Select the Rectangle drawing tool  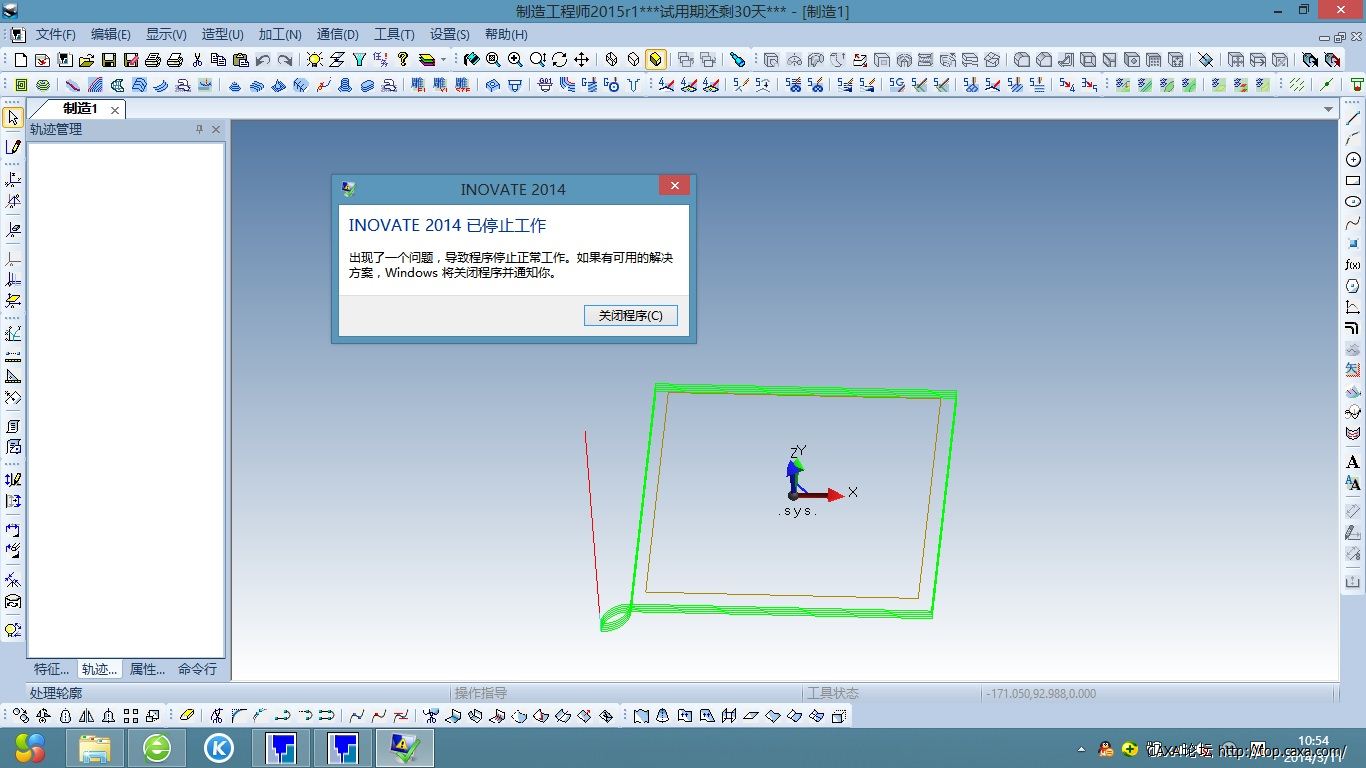[x=1353, y=181]
